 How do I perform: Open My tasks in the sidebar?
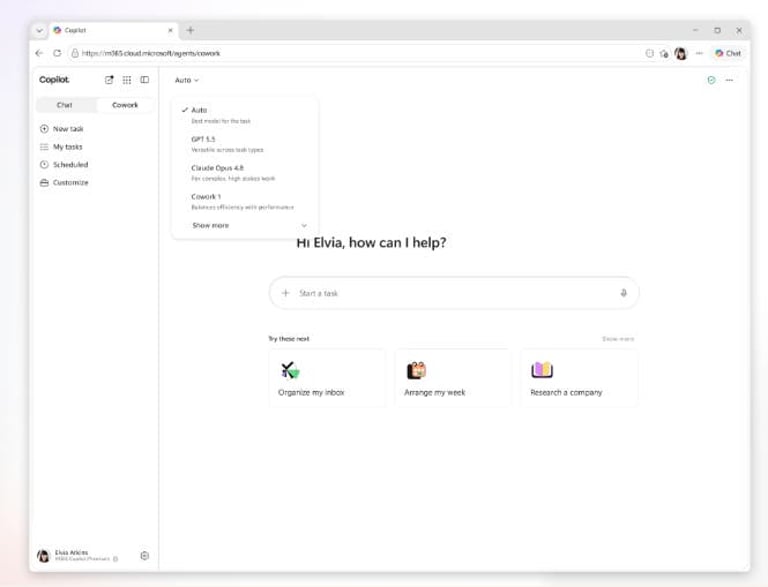click(68, 147)
